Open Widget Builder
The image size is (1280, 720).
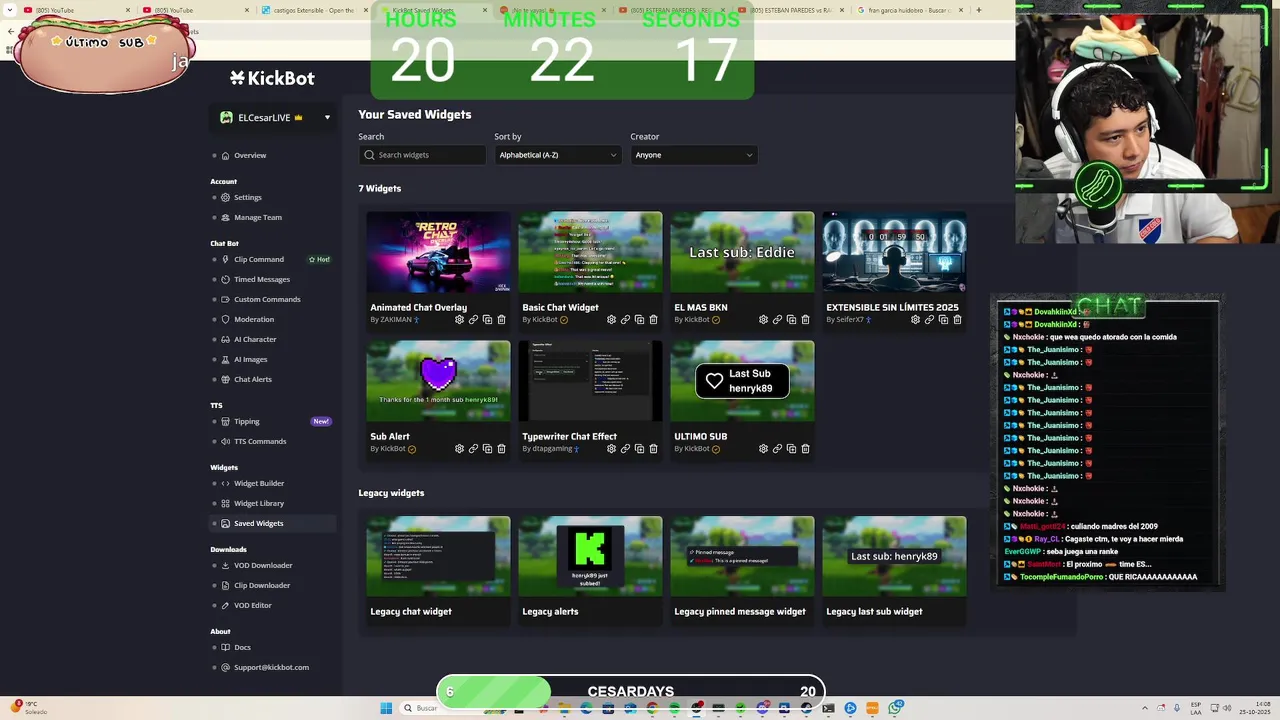coord(259,484)
